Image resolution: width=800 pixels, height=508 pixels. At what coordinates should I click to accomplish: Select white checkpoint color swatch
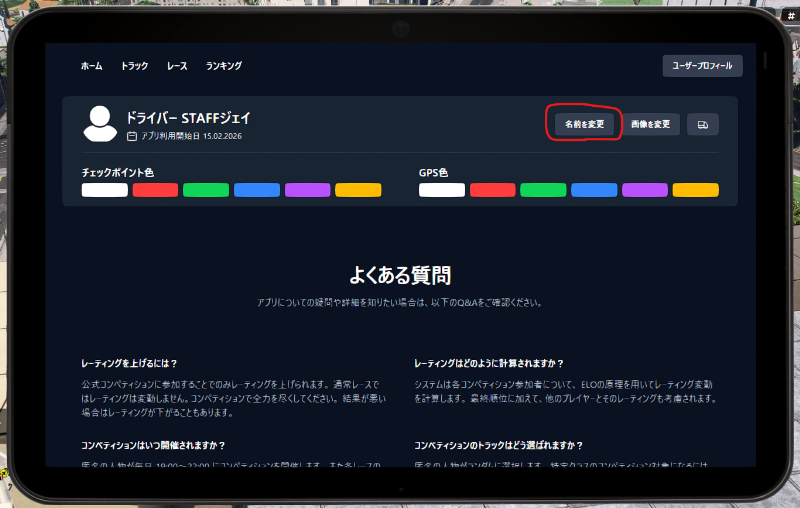[105, 190]
